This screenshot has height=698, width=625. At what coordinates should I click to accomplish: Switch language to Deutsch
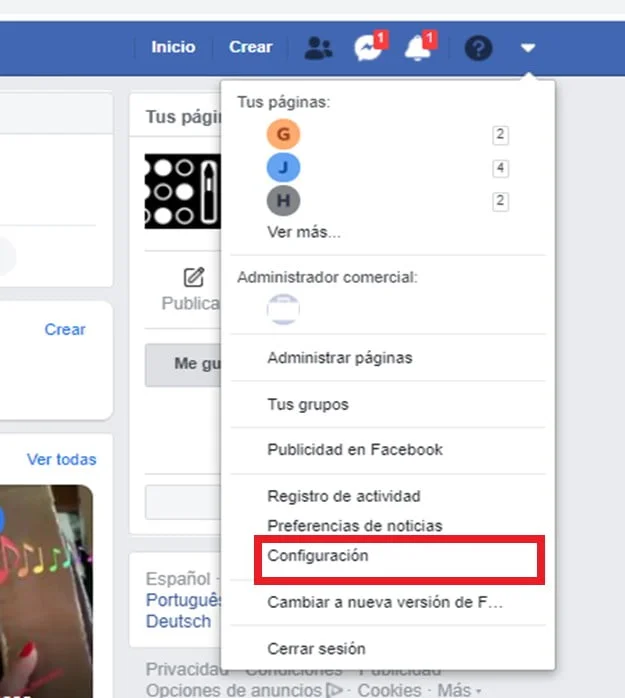pyautogui.click(x=179, y=621)
